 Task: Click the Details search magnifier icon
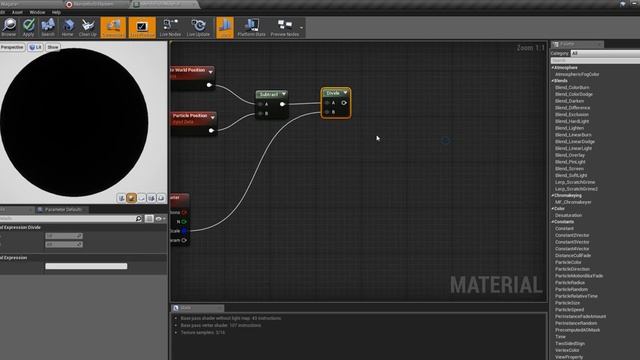pyautogui.click(x=139, y=219)
